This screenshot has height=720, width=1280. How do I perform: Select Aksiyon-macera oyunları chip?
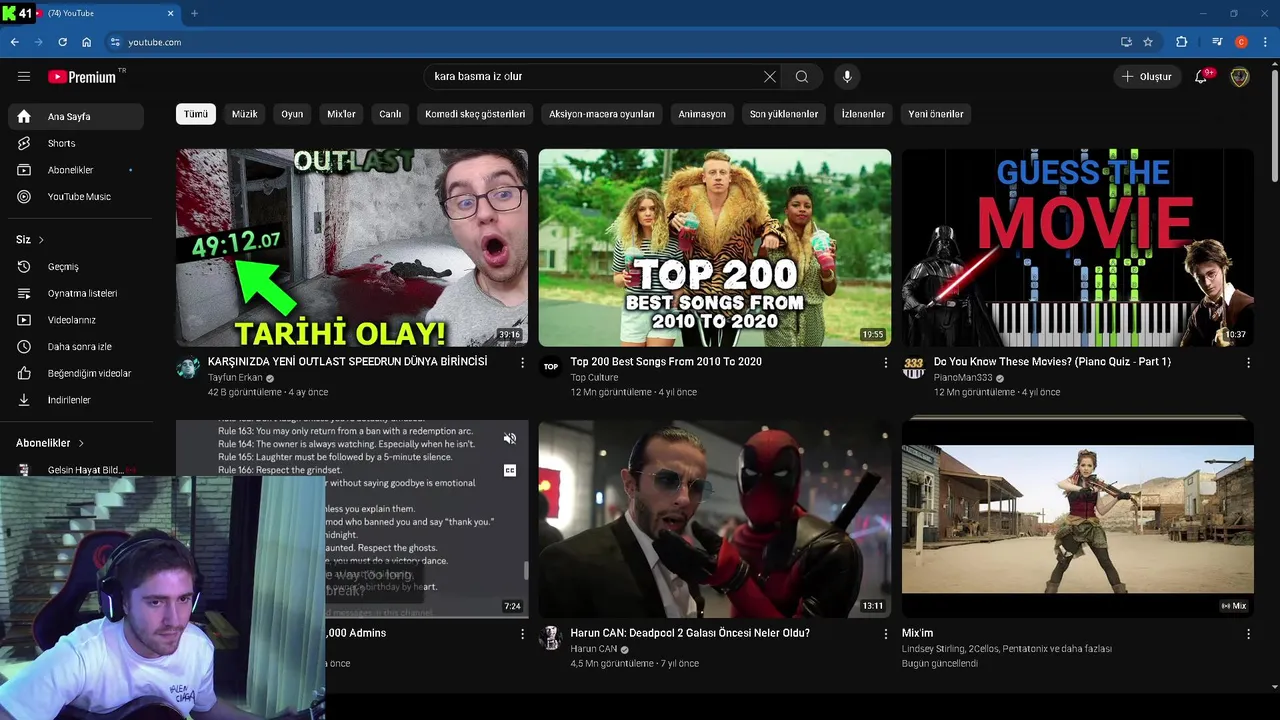point(602,114)
